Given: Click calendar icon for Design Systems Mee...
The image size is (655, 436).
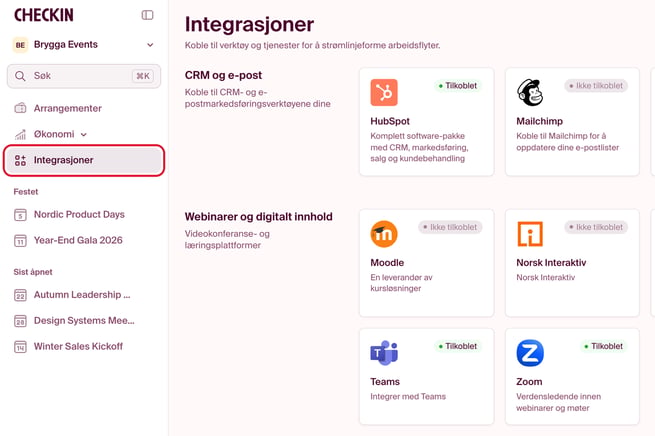Looking at the screenshot, I should click(x=20, y=321).
